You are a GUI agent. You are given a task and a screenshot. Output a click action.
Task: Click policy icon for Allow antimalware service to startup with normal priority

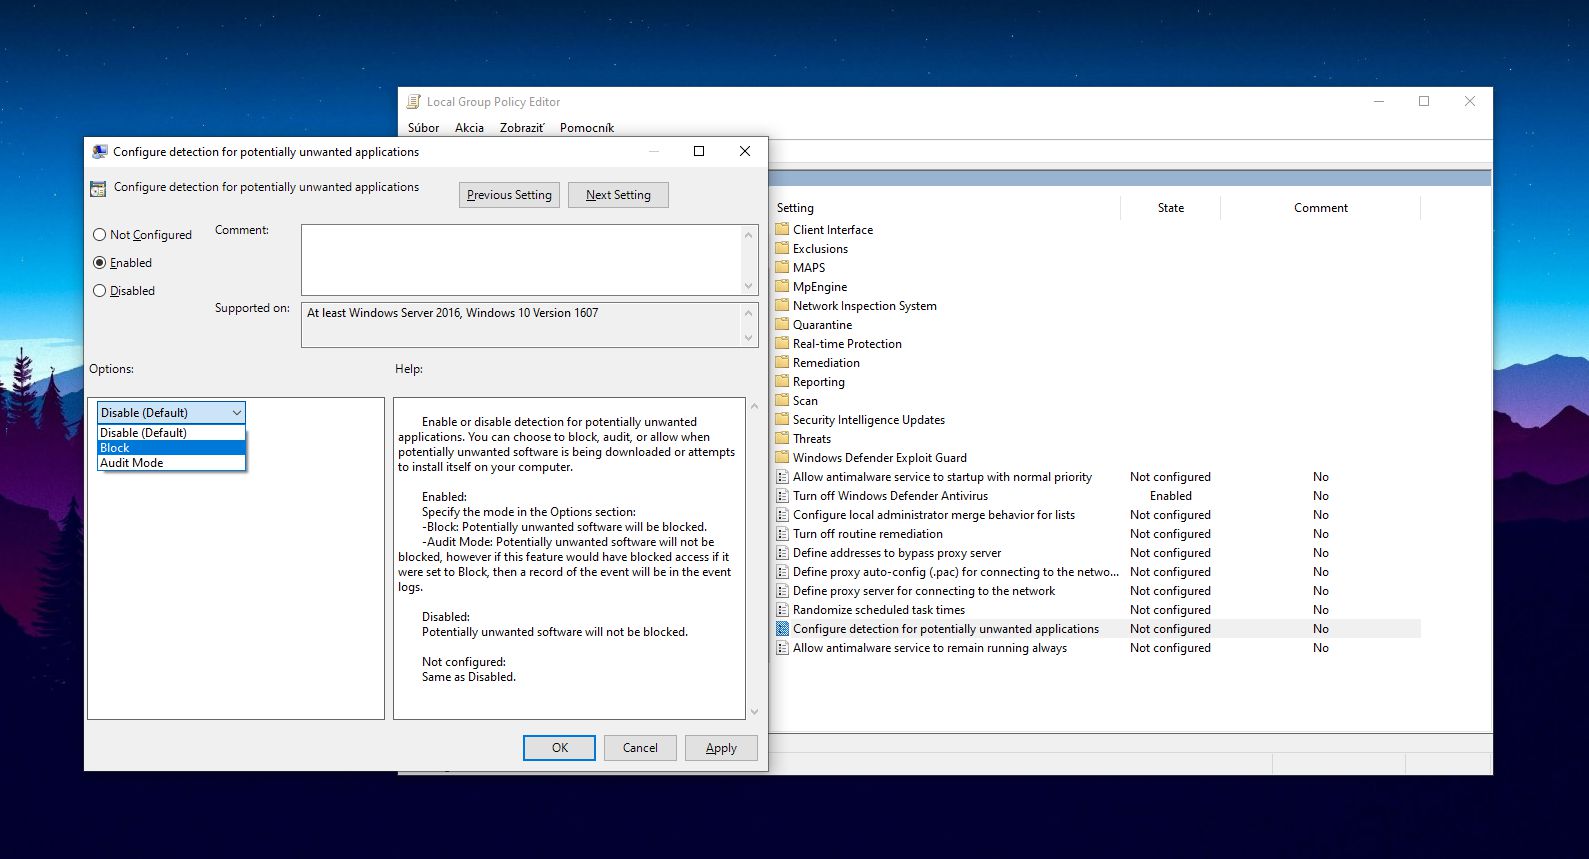tap(782, 477)
